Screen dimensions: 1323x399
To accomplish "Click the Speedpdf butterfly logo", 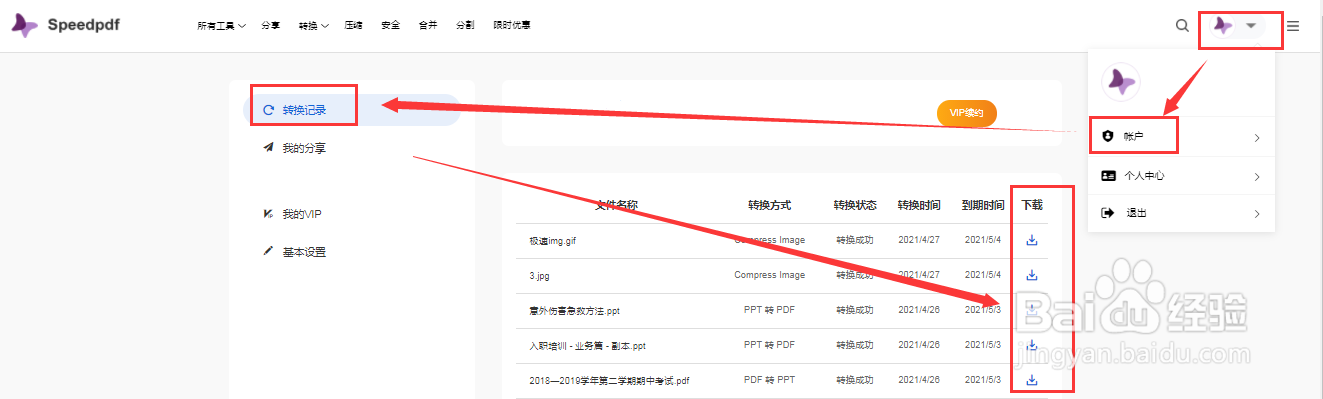I will pyautogui.click(x=25, y=25).
